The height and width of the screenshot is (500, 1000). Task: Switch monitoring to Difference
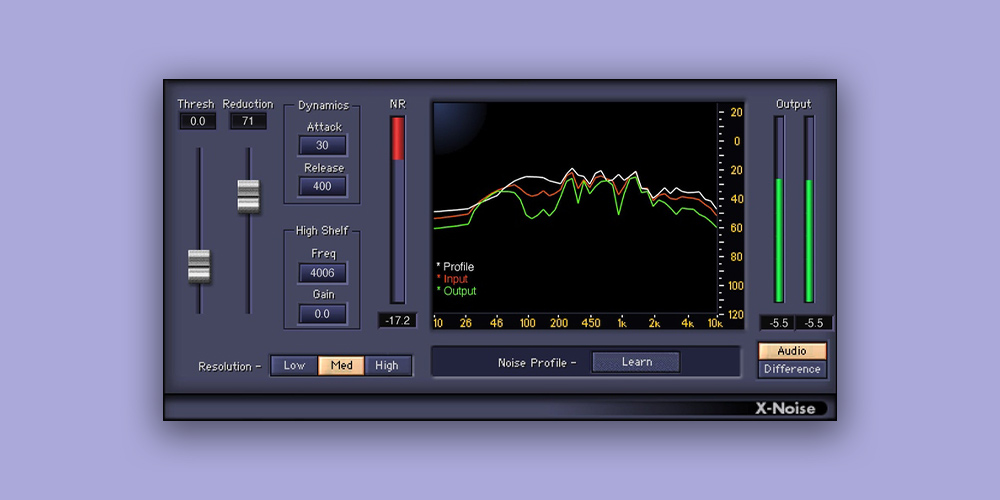point(792,369)
